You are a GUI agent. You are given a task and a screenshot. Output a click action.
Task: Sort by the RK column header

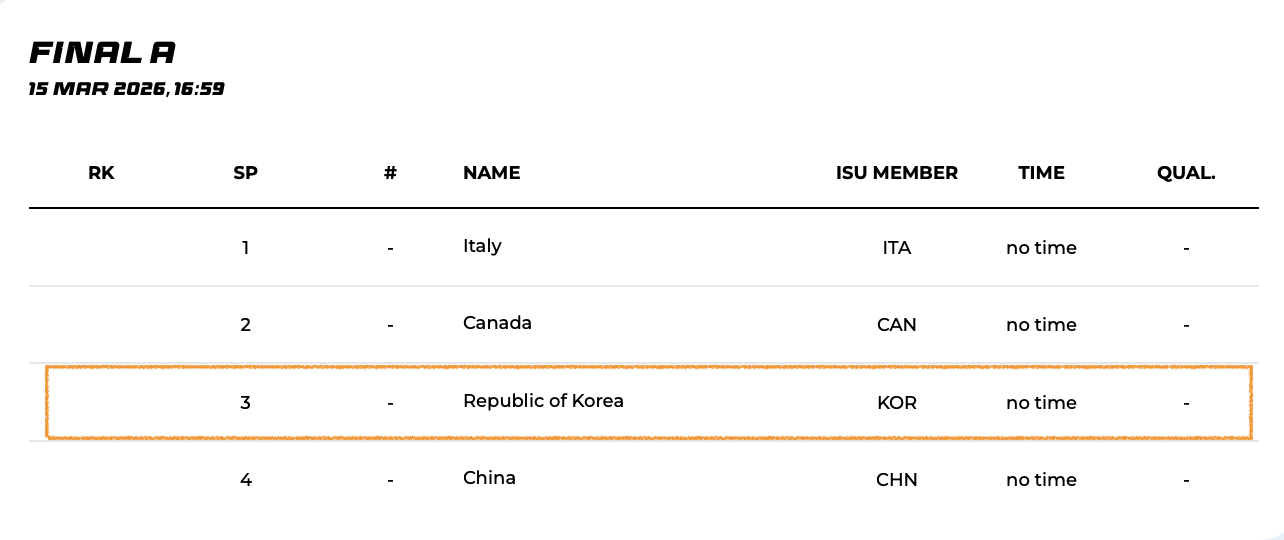click(x=101, y=173)
